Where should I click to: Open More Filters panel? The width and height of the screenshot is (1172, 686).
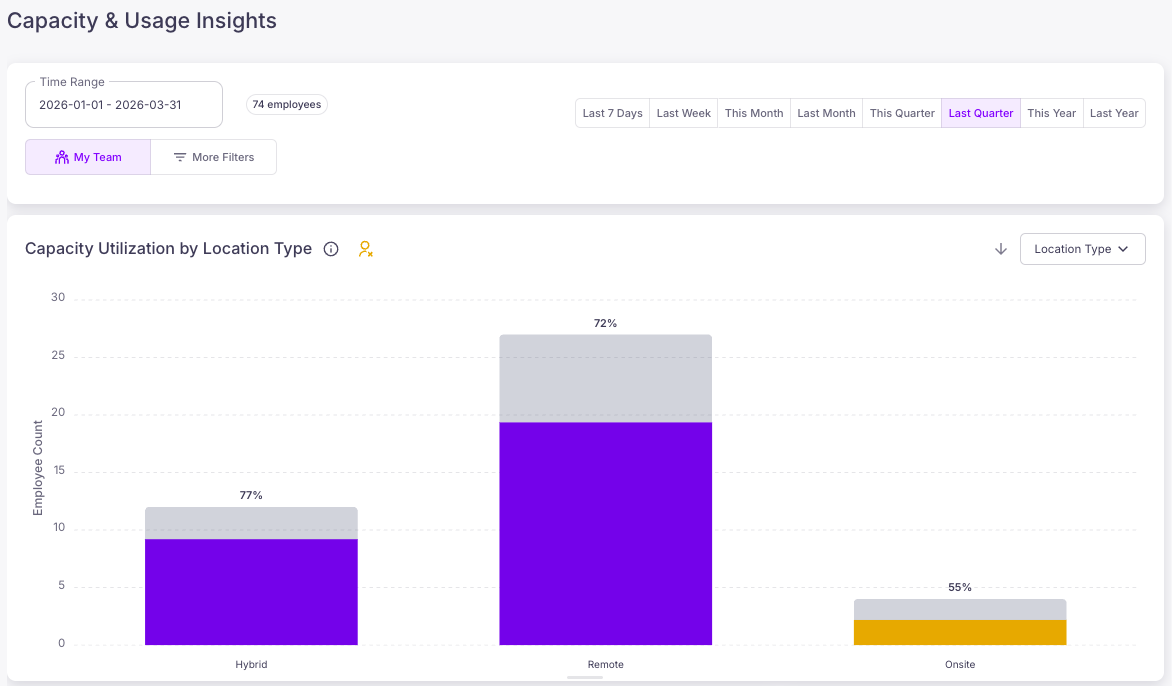pos(214,157)
